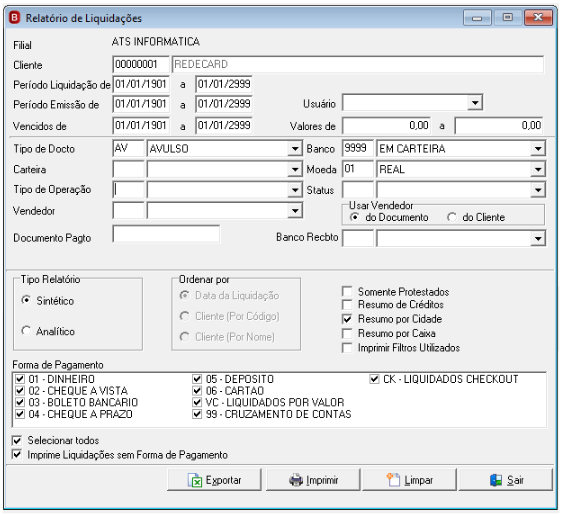Open the Banco EM CARTEIRA dropdown
This screenshot has height=514, width=561.
538,148
